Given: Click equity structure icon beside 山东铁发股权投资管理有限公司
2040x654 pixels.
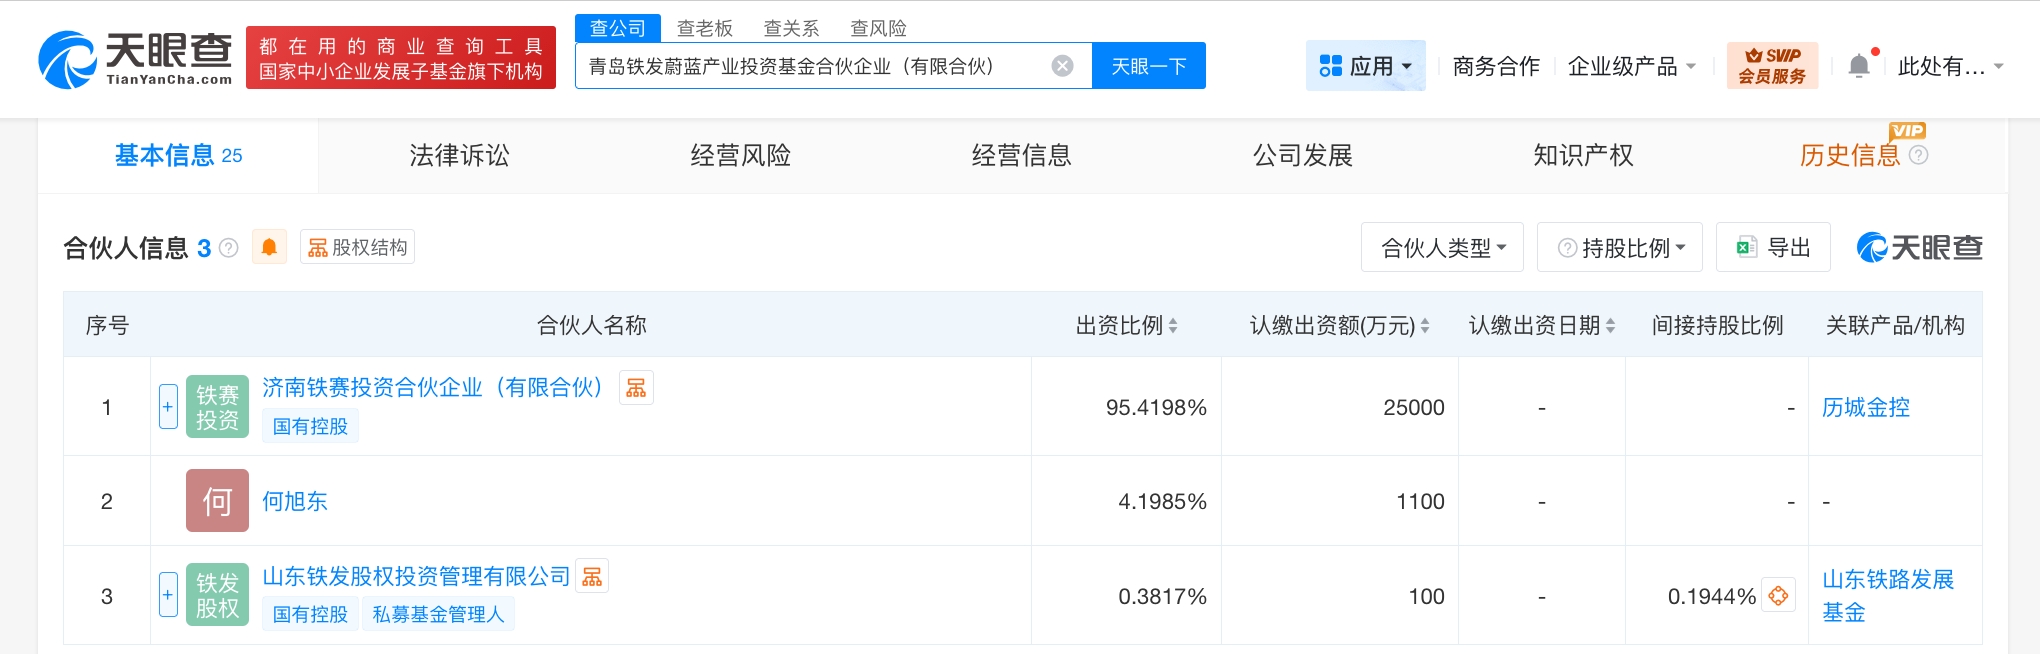Looking at the screenshot, I should click(x=592, y=577).
